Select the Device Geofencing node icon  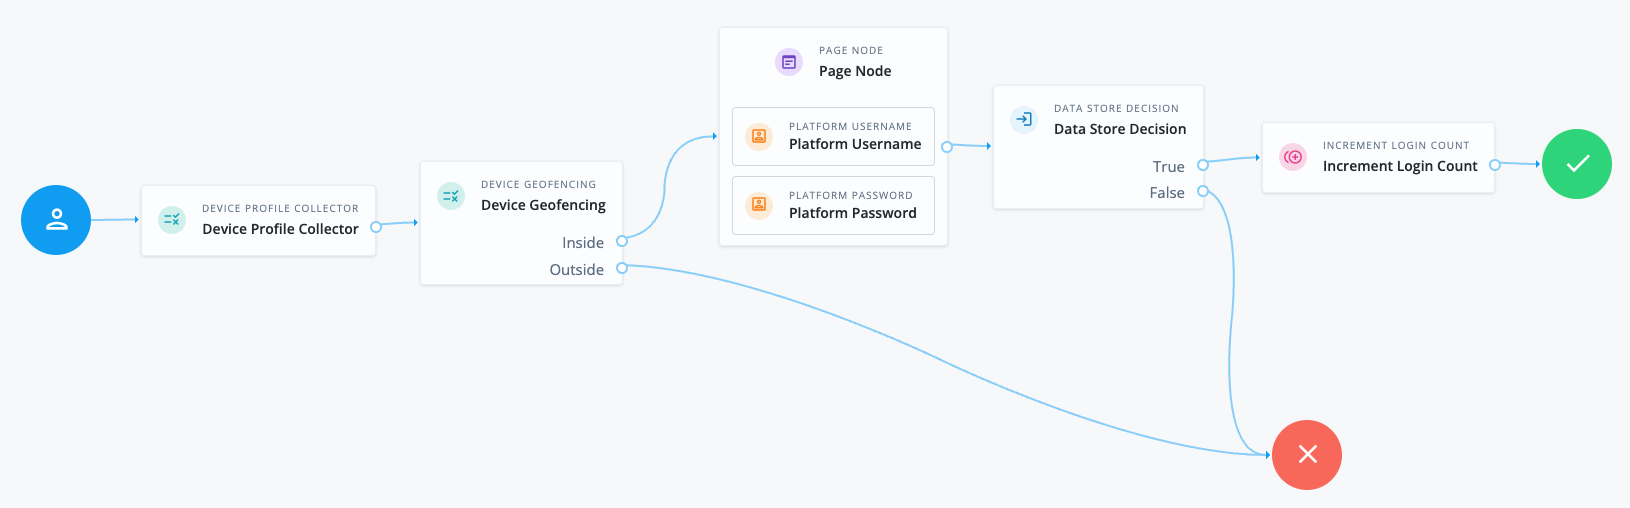tap(451, 196)
